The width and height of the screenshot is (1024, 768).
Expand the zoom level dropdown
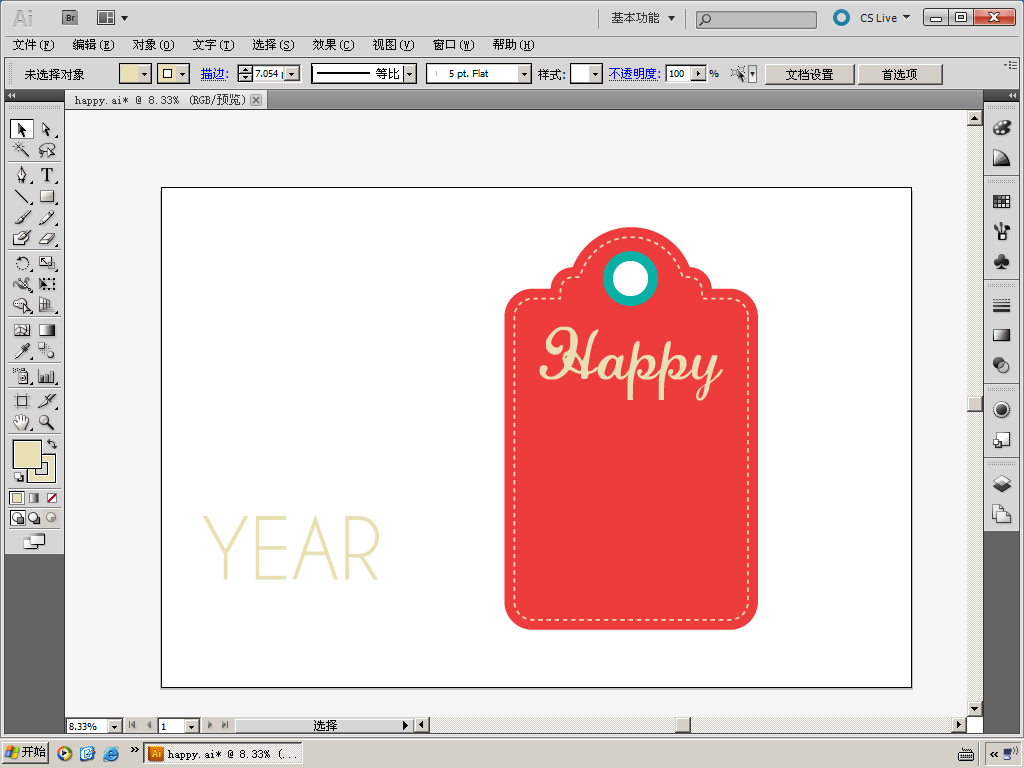point(114,726)
